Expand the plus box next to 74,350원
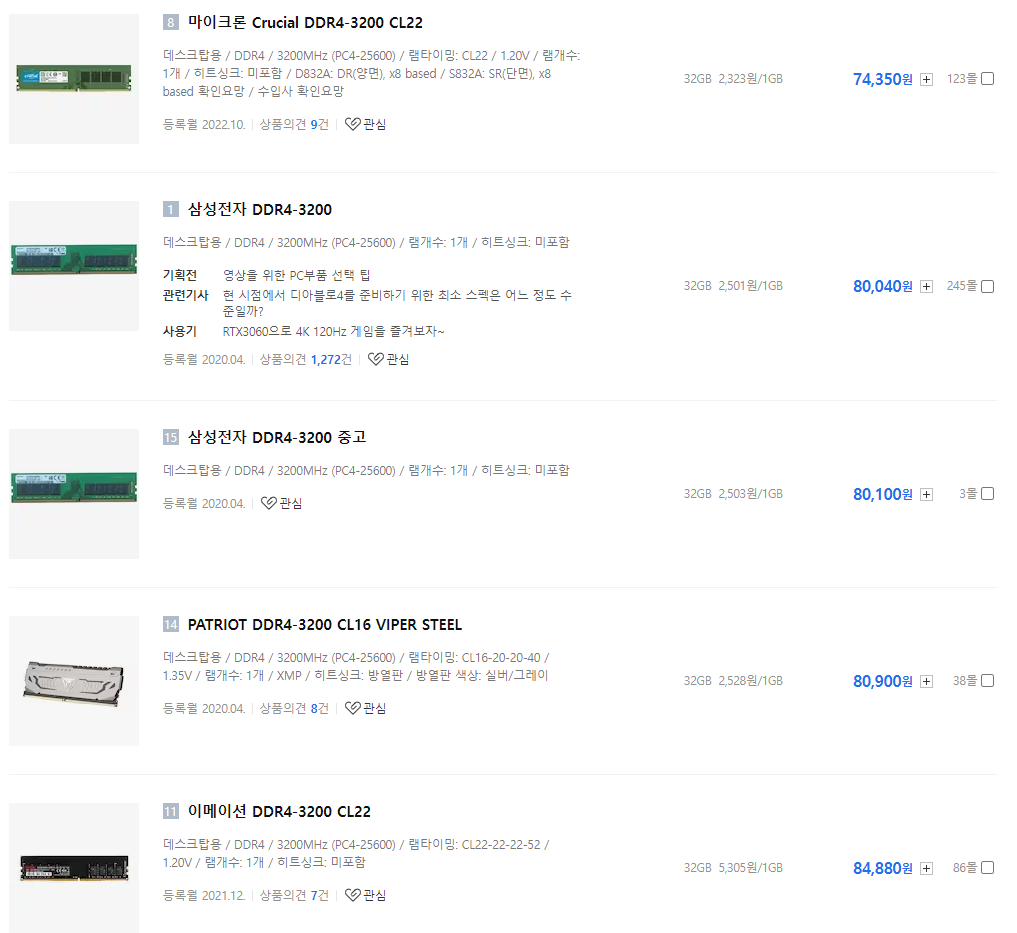This screenshot has height=933, width=1017. 926,79
